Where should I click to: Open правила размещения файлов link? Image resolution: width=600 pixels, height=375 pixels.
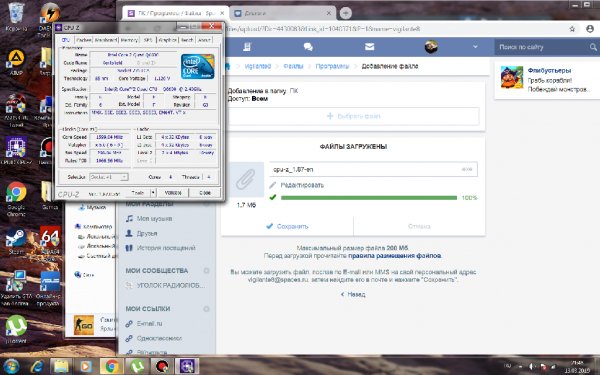click(395, 256)
